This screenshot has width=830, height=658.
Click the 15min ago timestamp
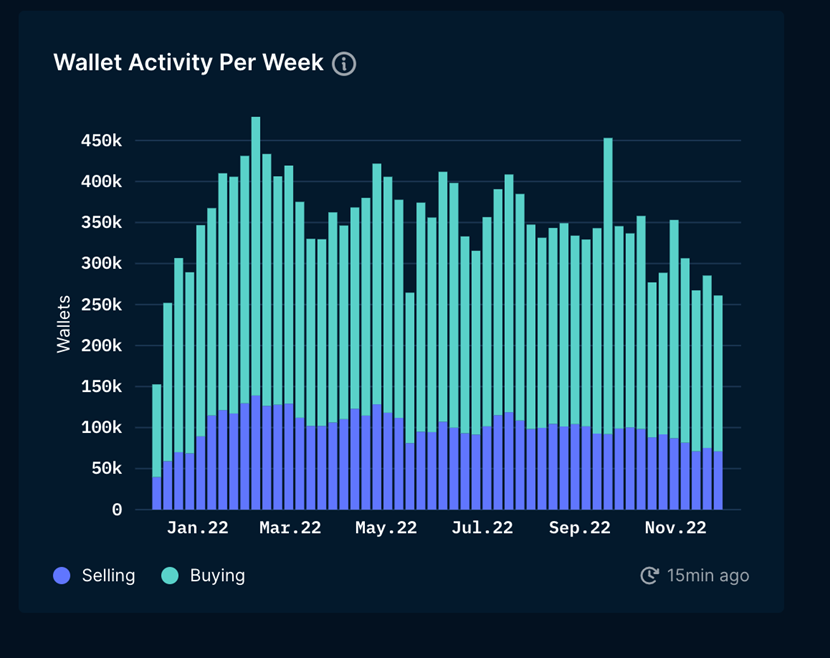tap(708, 575)
